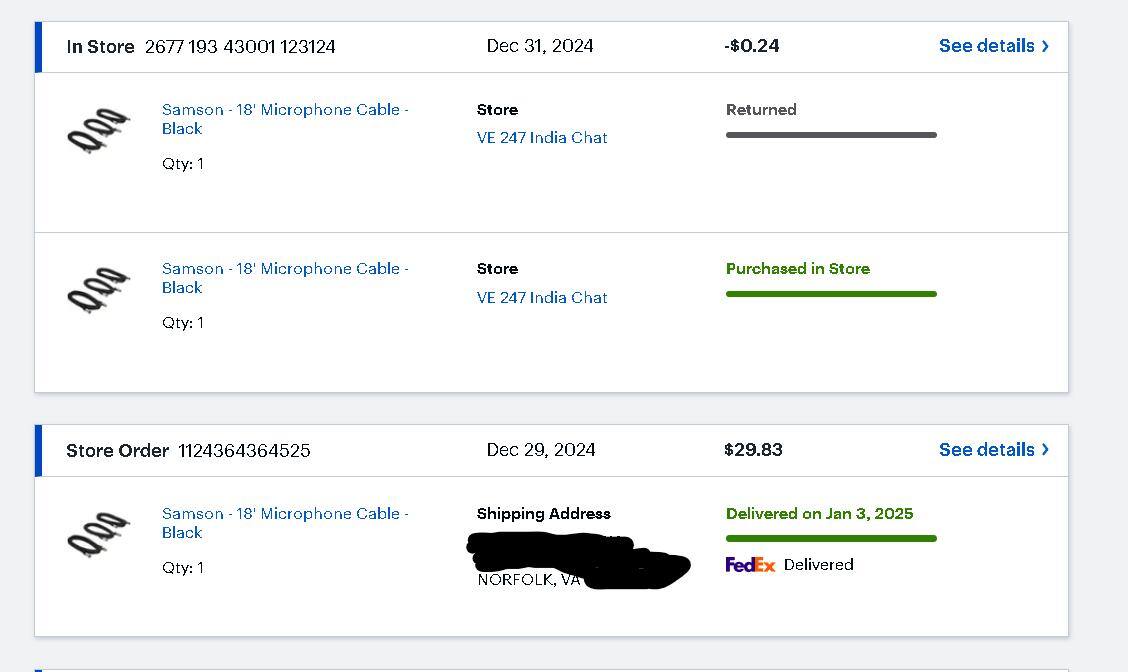Open cable thumbnail in Purchased in Store row
This screenshot has width=1128, height=672.
coord(98,290)
